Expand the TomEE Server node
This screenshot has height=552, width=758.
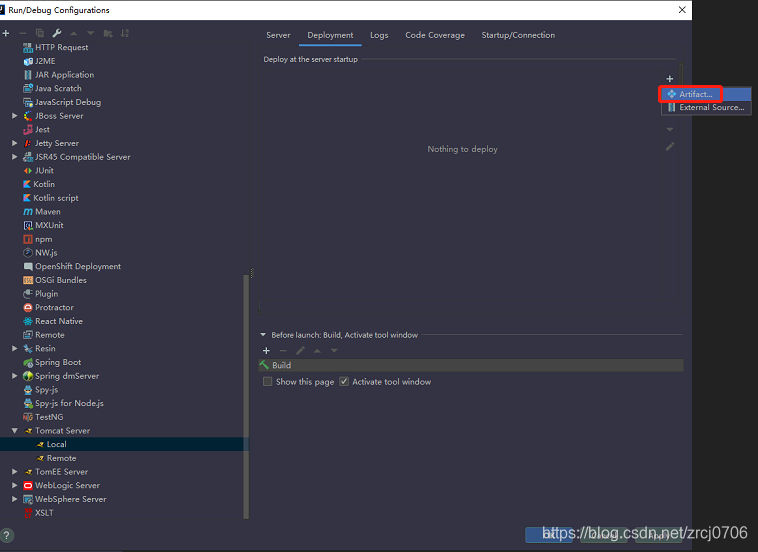pos(15,472)
